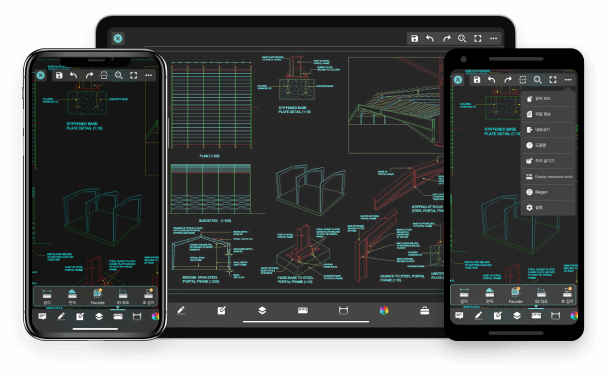The height and width of the screenshot is (381, 607).
Task: Choose length measurement on Android measure panel
Action: 464,295
